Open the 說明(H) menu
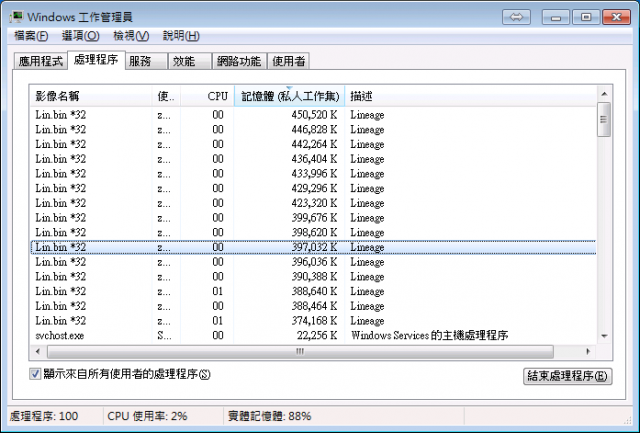This screenshot has width=640, height=433. 181,36
